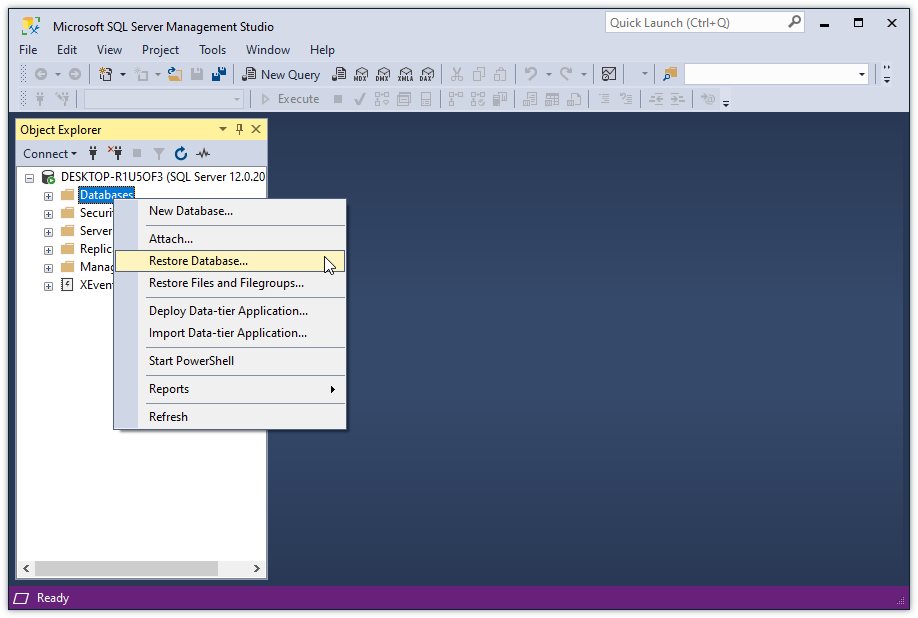Viewport: 918px width, 618px height.
Task: Click the Open File folder icon
Action: tap(174, 74)
